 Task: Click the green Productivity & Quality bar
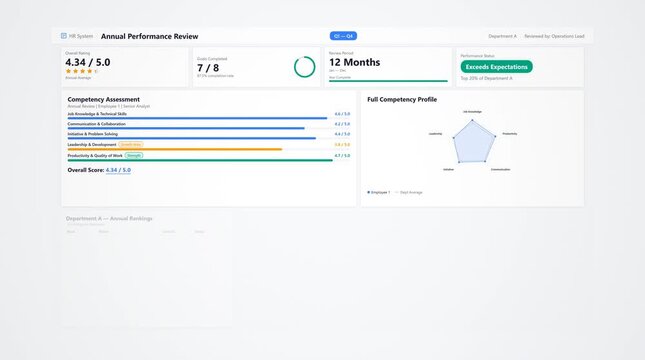pos(200,160)
